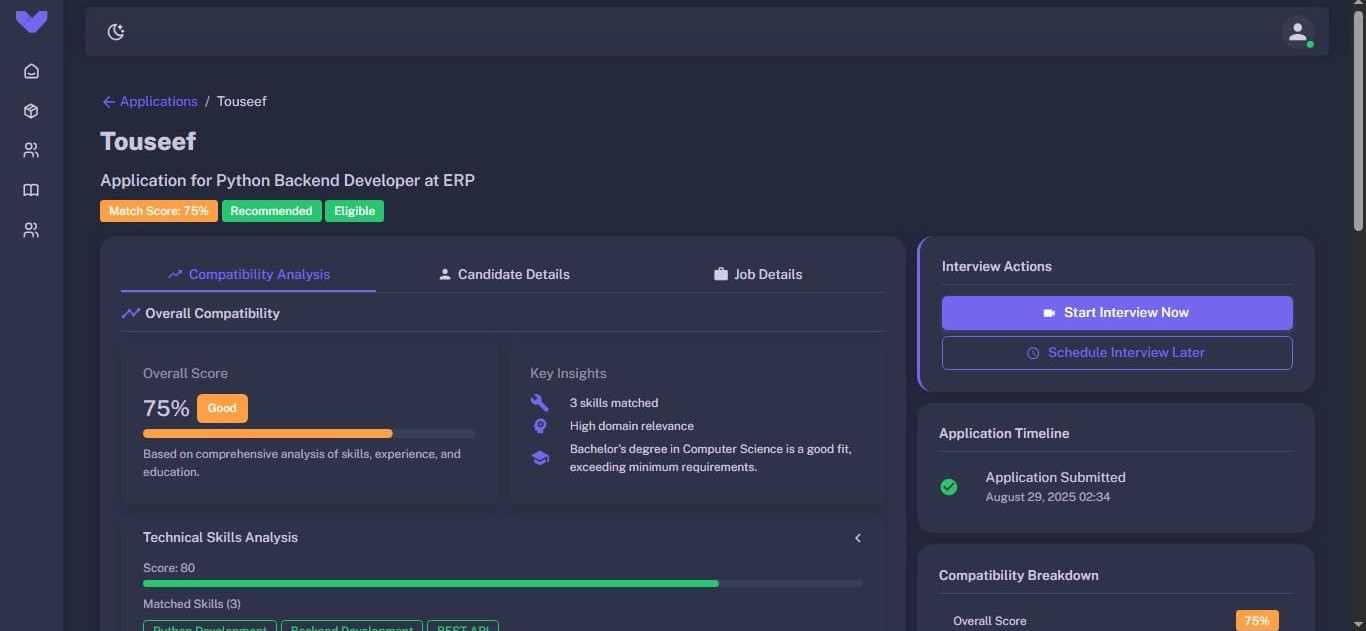Open the Home icon in the sidebar
Viewport: 1366px width, 631px height.
(30, 71)
